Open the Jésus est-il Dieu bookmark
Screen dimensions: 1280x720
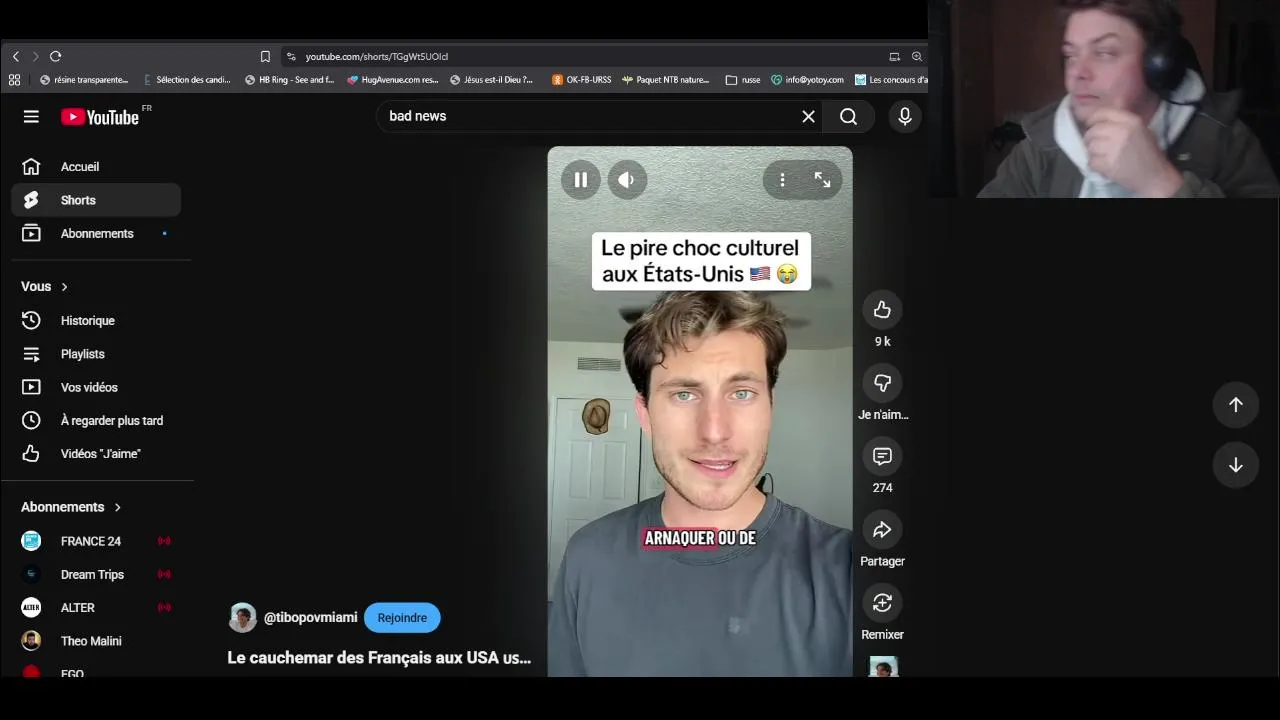pyautogui.click(x=492, y=80)
